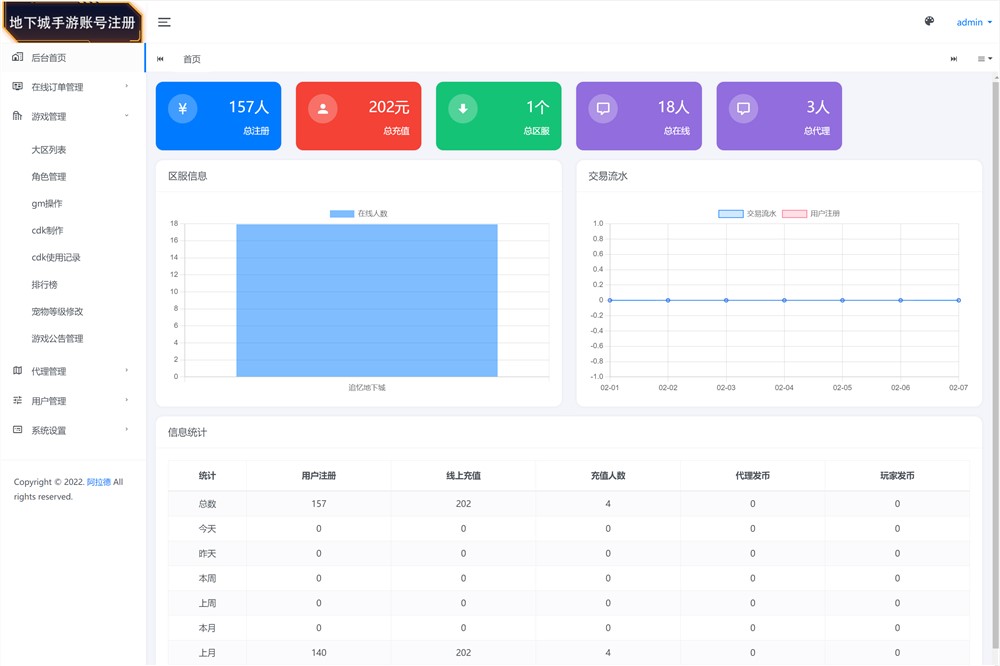The image size is (1000, 666).
Task: Toggle 在线人数 legend in 区服信息 chart
Action: [358, 214]
